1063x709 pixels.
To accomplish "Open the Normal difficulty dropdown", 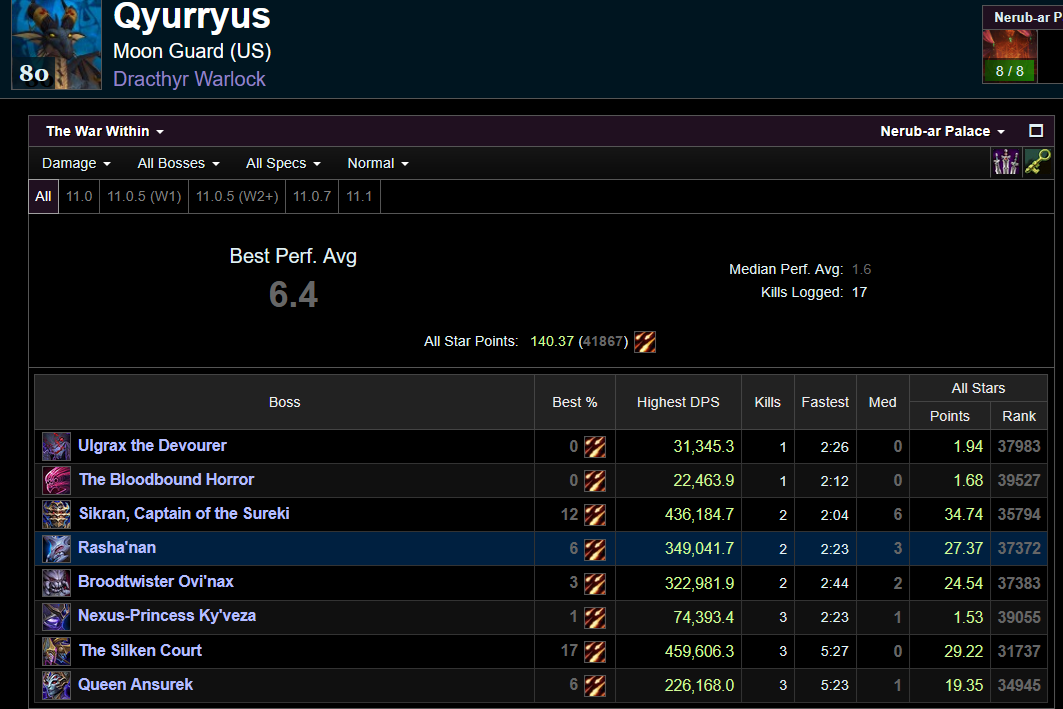I will (378, 163).
